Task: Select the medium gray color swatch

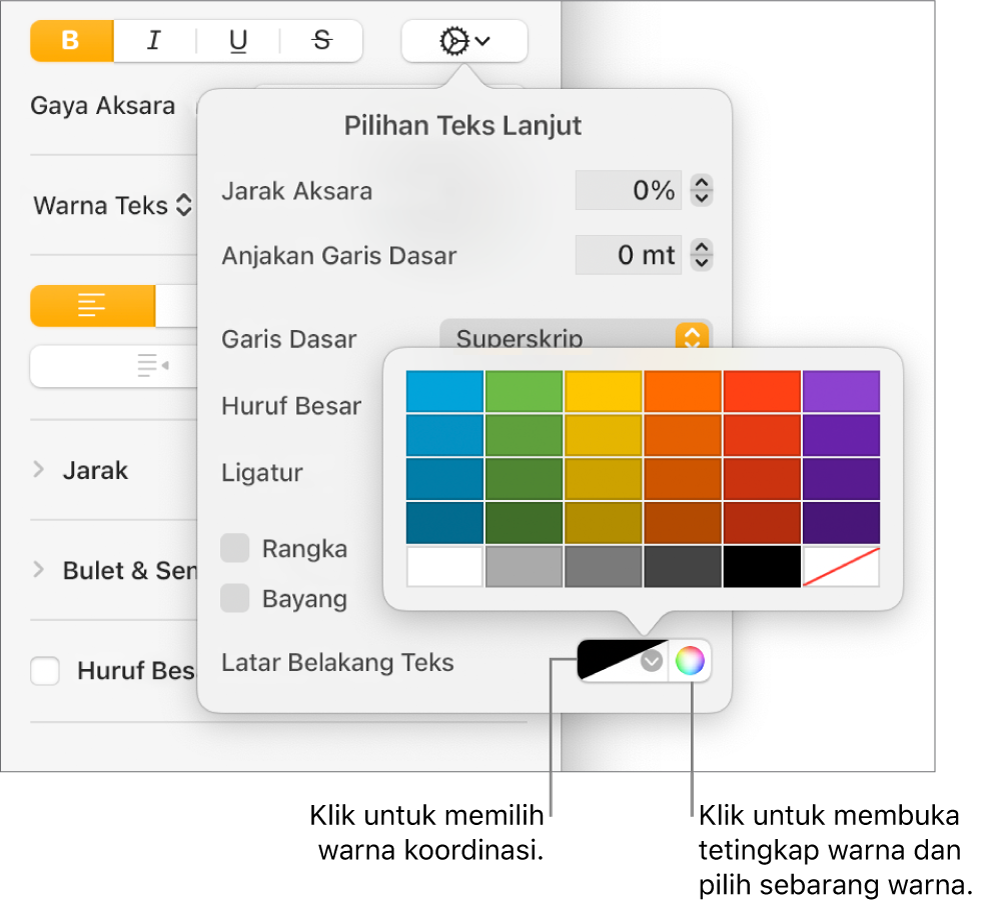Action: [x=604, y=566]
